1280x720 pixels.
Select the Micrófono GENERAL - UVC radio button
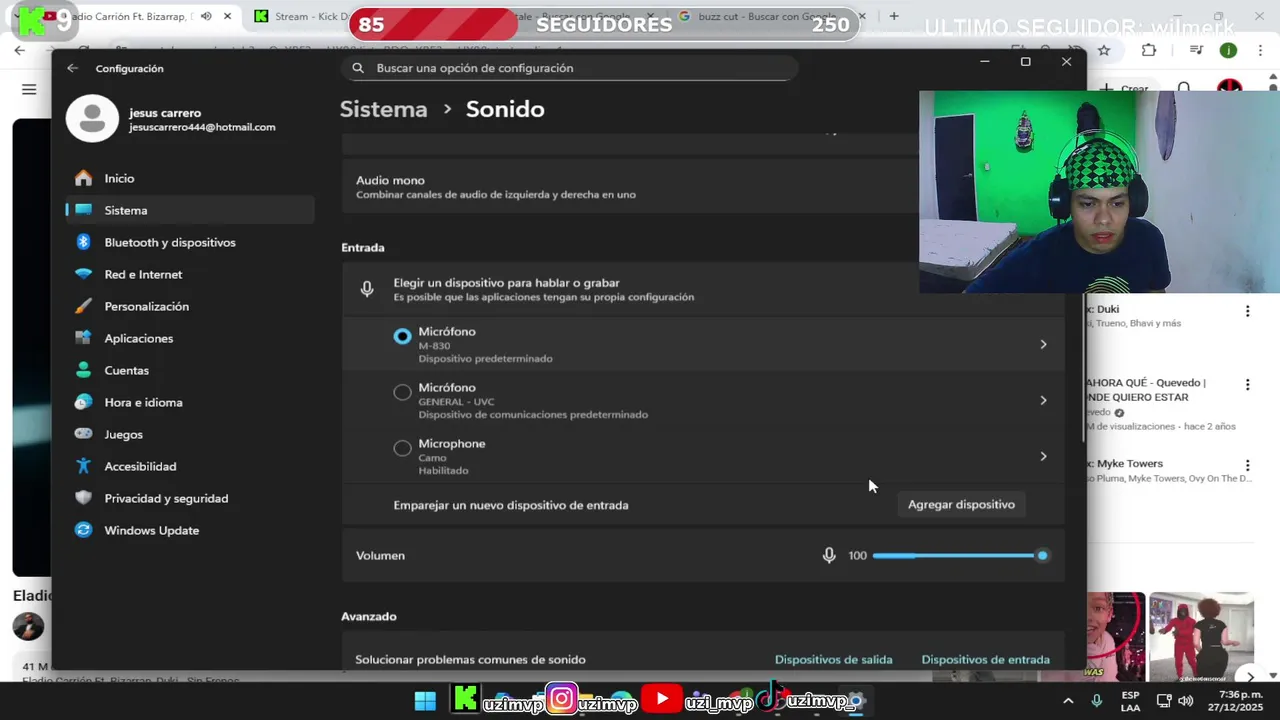pos(402,392)
